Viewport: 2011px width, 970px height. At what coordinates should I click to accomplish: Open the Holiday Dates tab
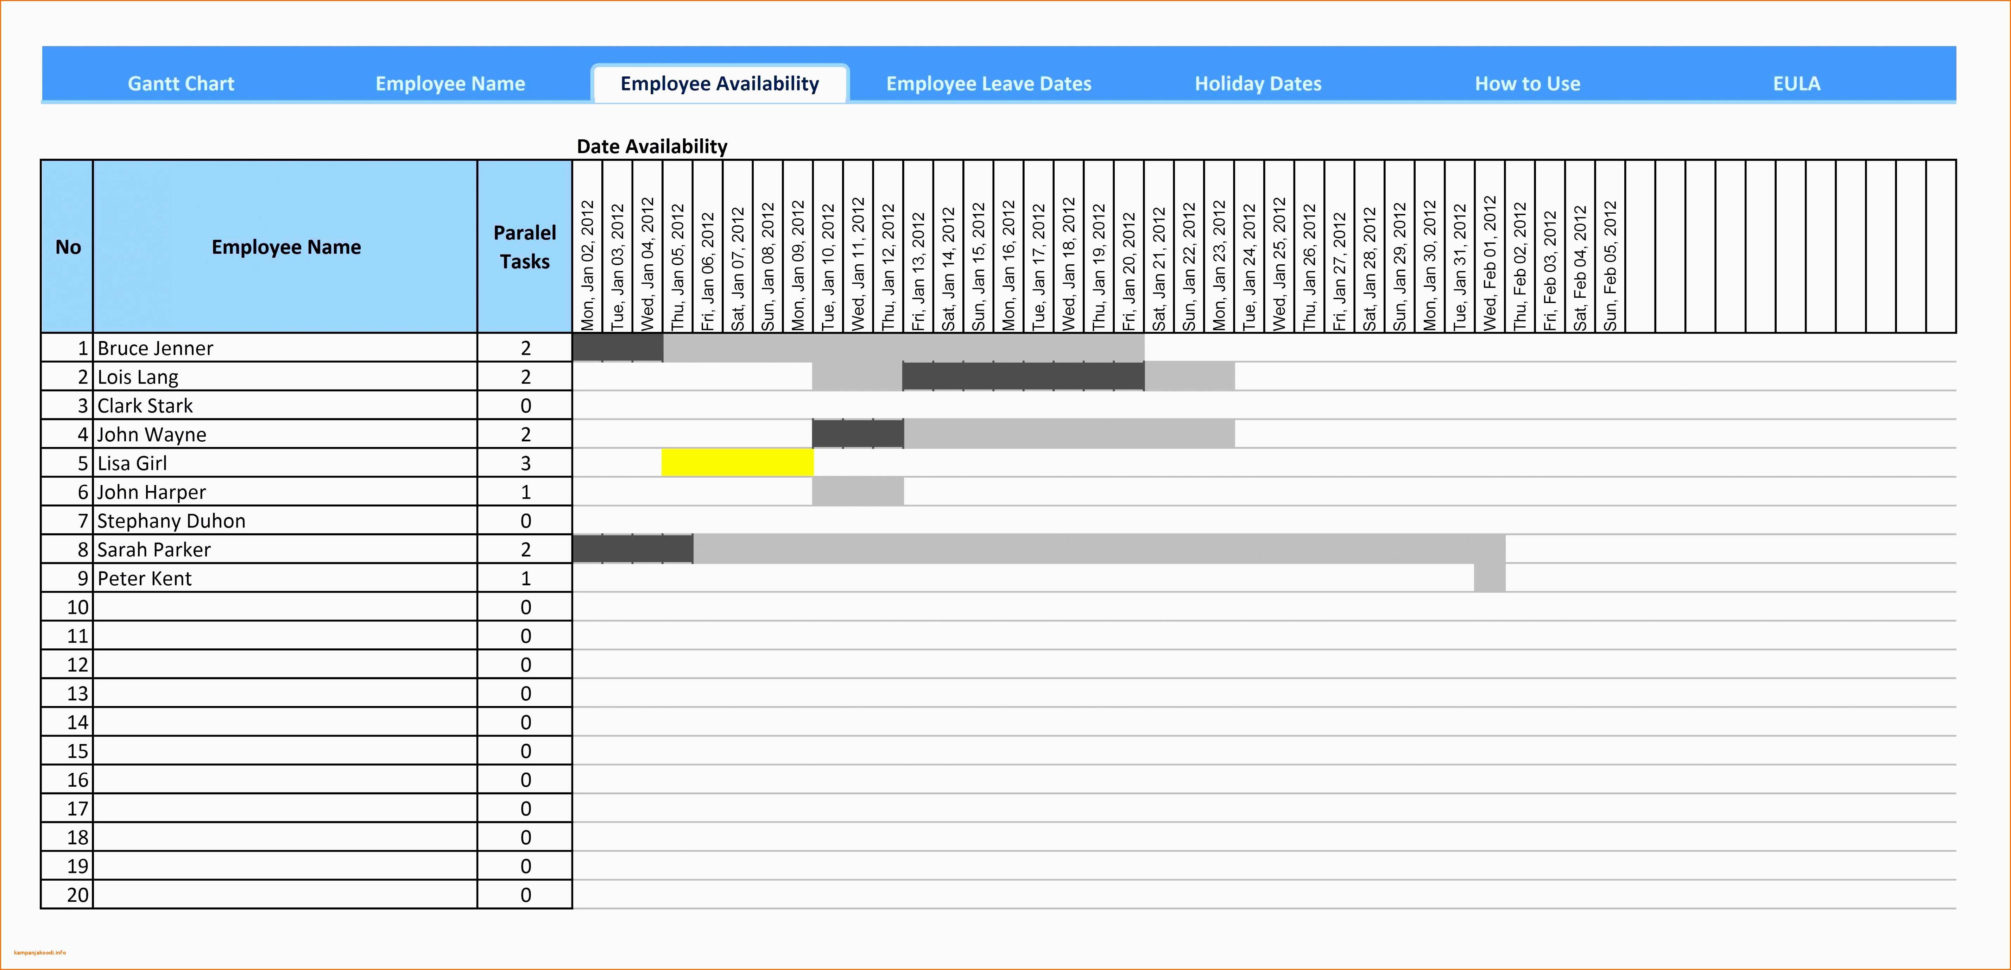click(x=1258, y=84)
